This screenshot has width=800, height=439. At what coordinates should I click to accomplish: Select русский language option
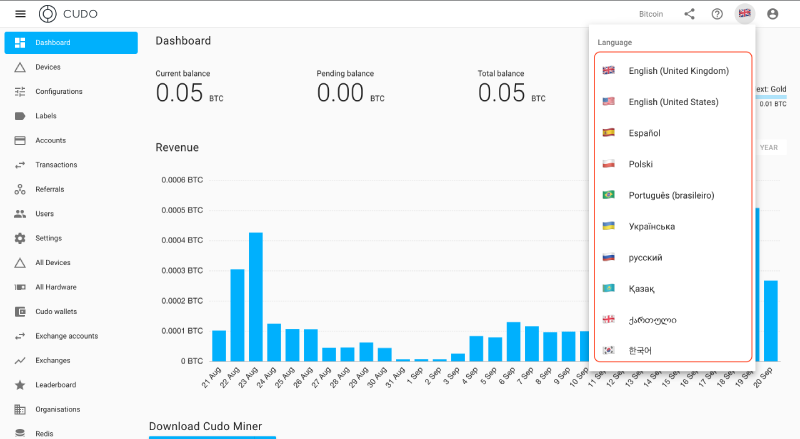pos(672,258)
